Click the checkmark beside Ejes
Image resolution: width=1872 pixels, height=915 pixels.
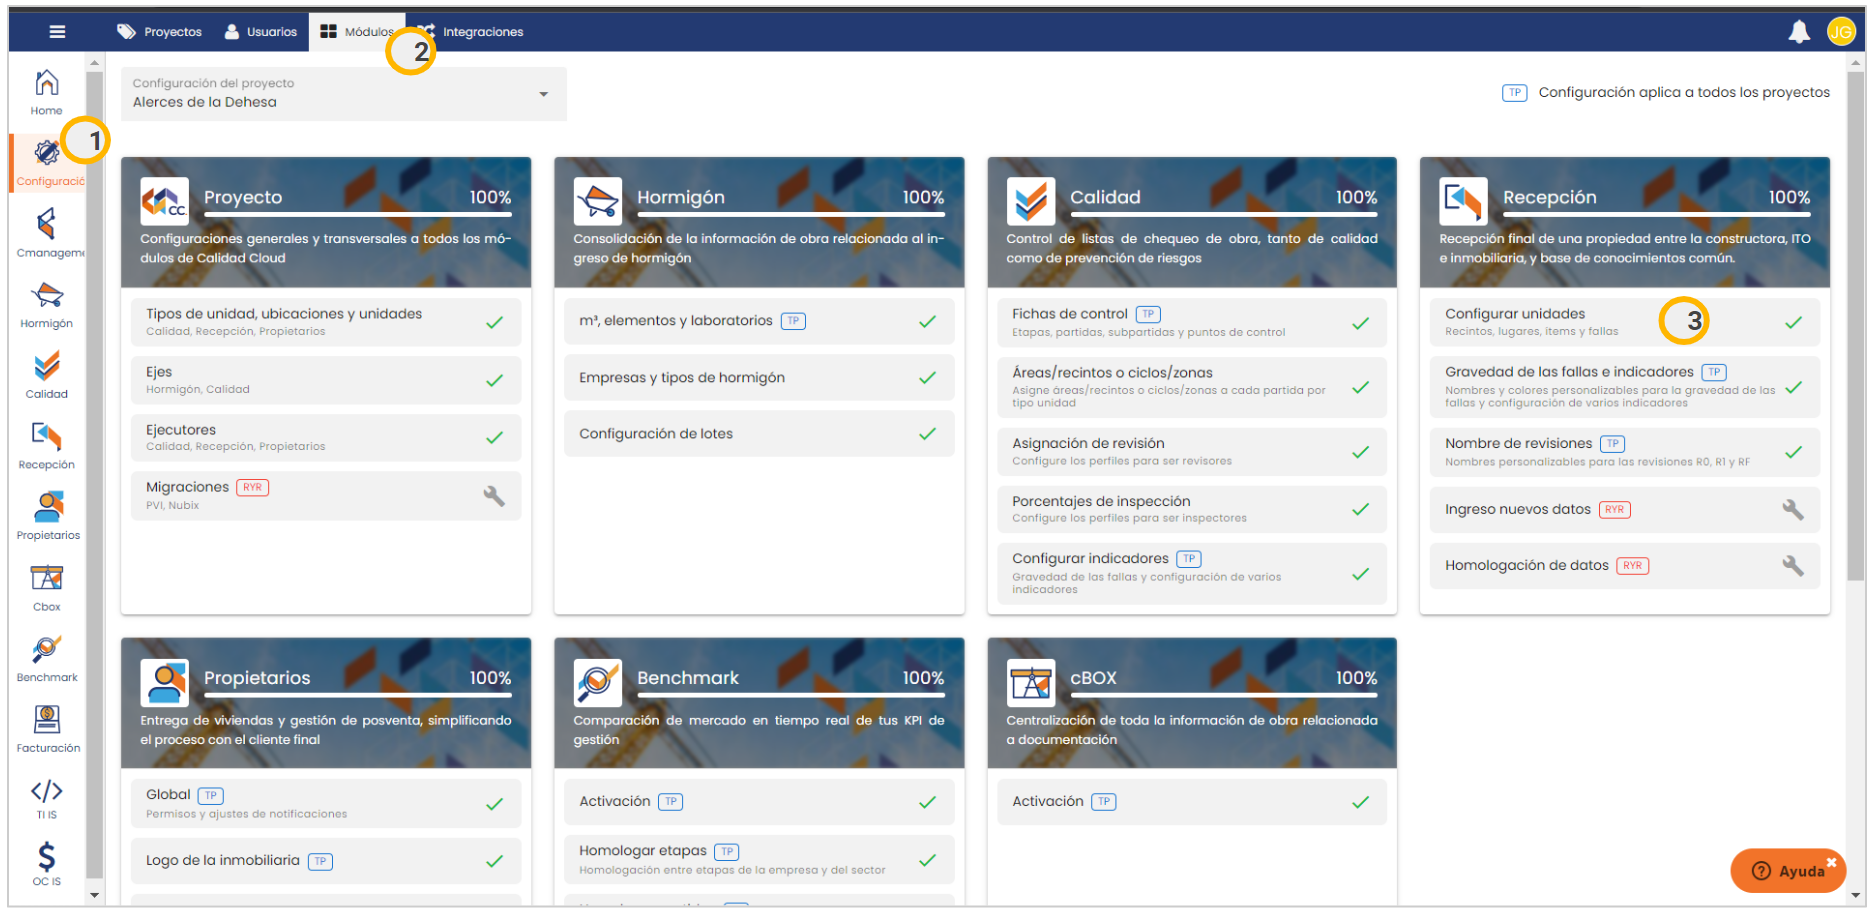pos(494,381)
